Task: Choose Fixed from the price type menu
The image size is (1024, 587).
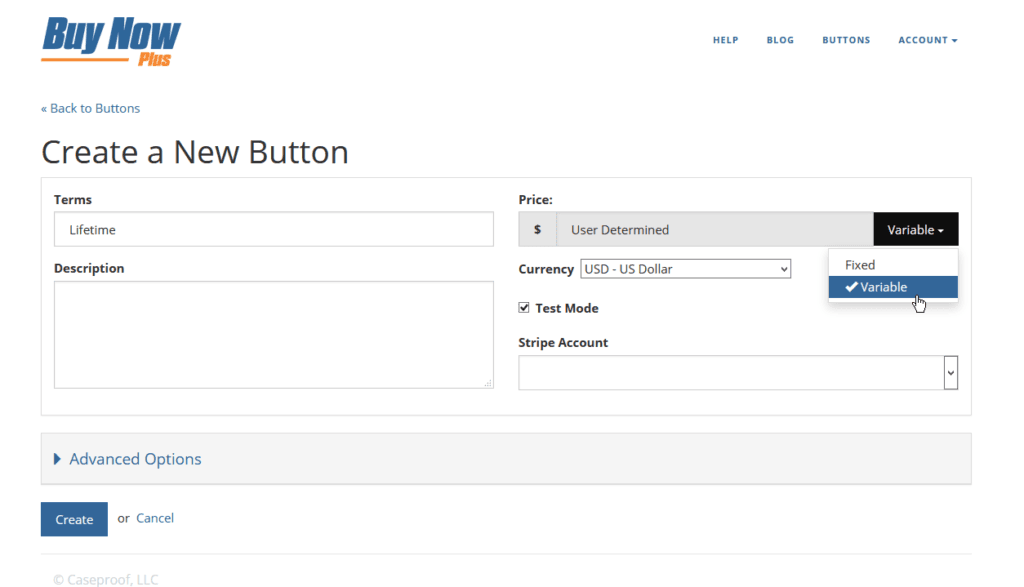Action: (x=860, y=265)
